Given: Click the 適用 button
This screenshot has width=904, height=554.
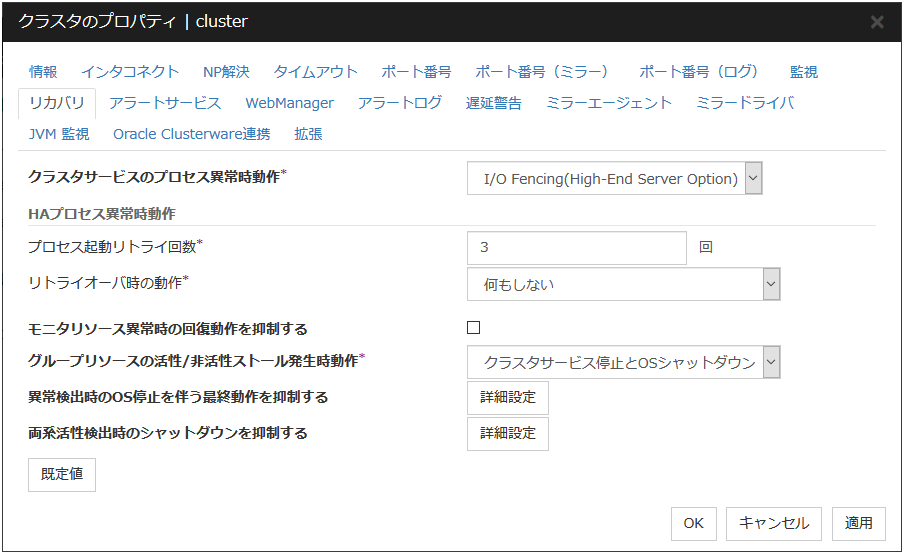Looking at the screenshot, I should (858, 523).
